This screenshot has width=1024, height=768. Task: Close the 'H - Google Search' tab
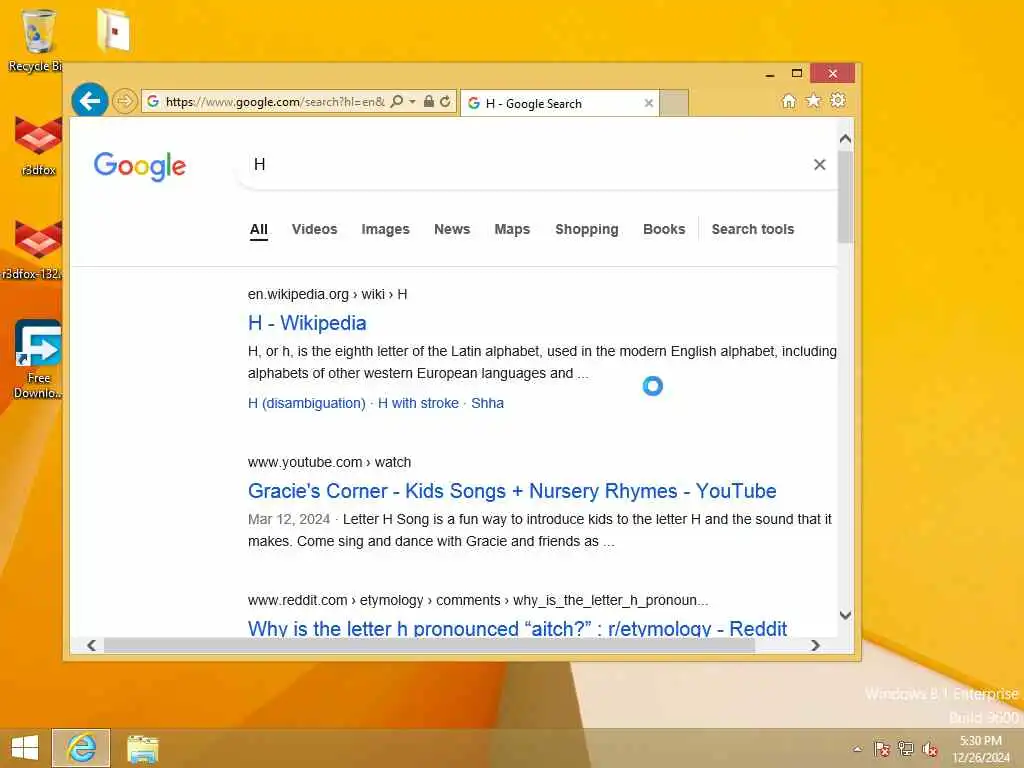(x=648, y=103)
